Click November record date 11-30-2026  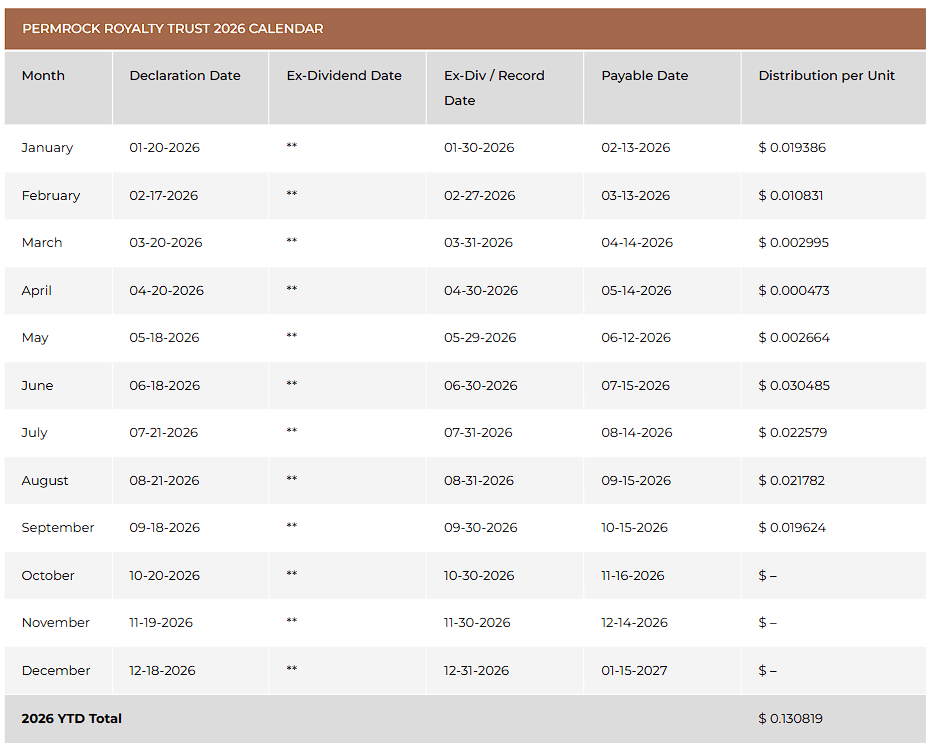(477, 623)
